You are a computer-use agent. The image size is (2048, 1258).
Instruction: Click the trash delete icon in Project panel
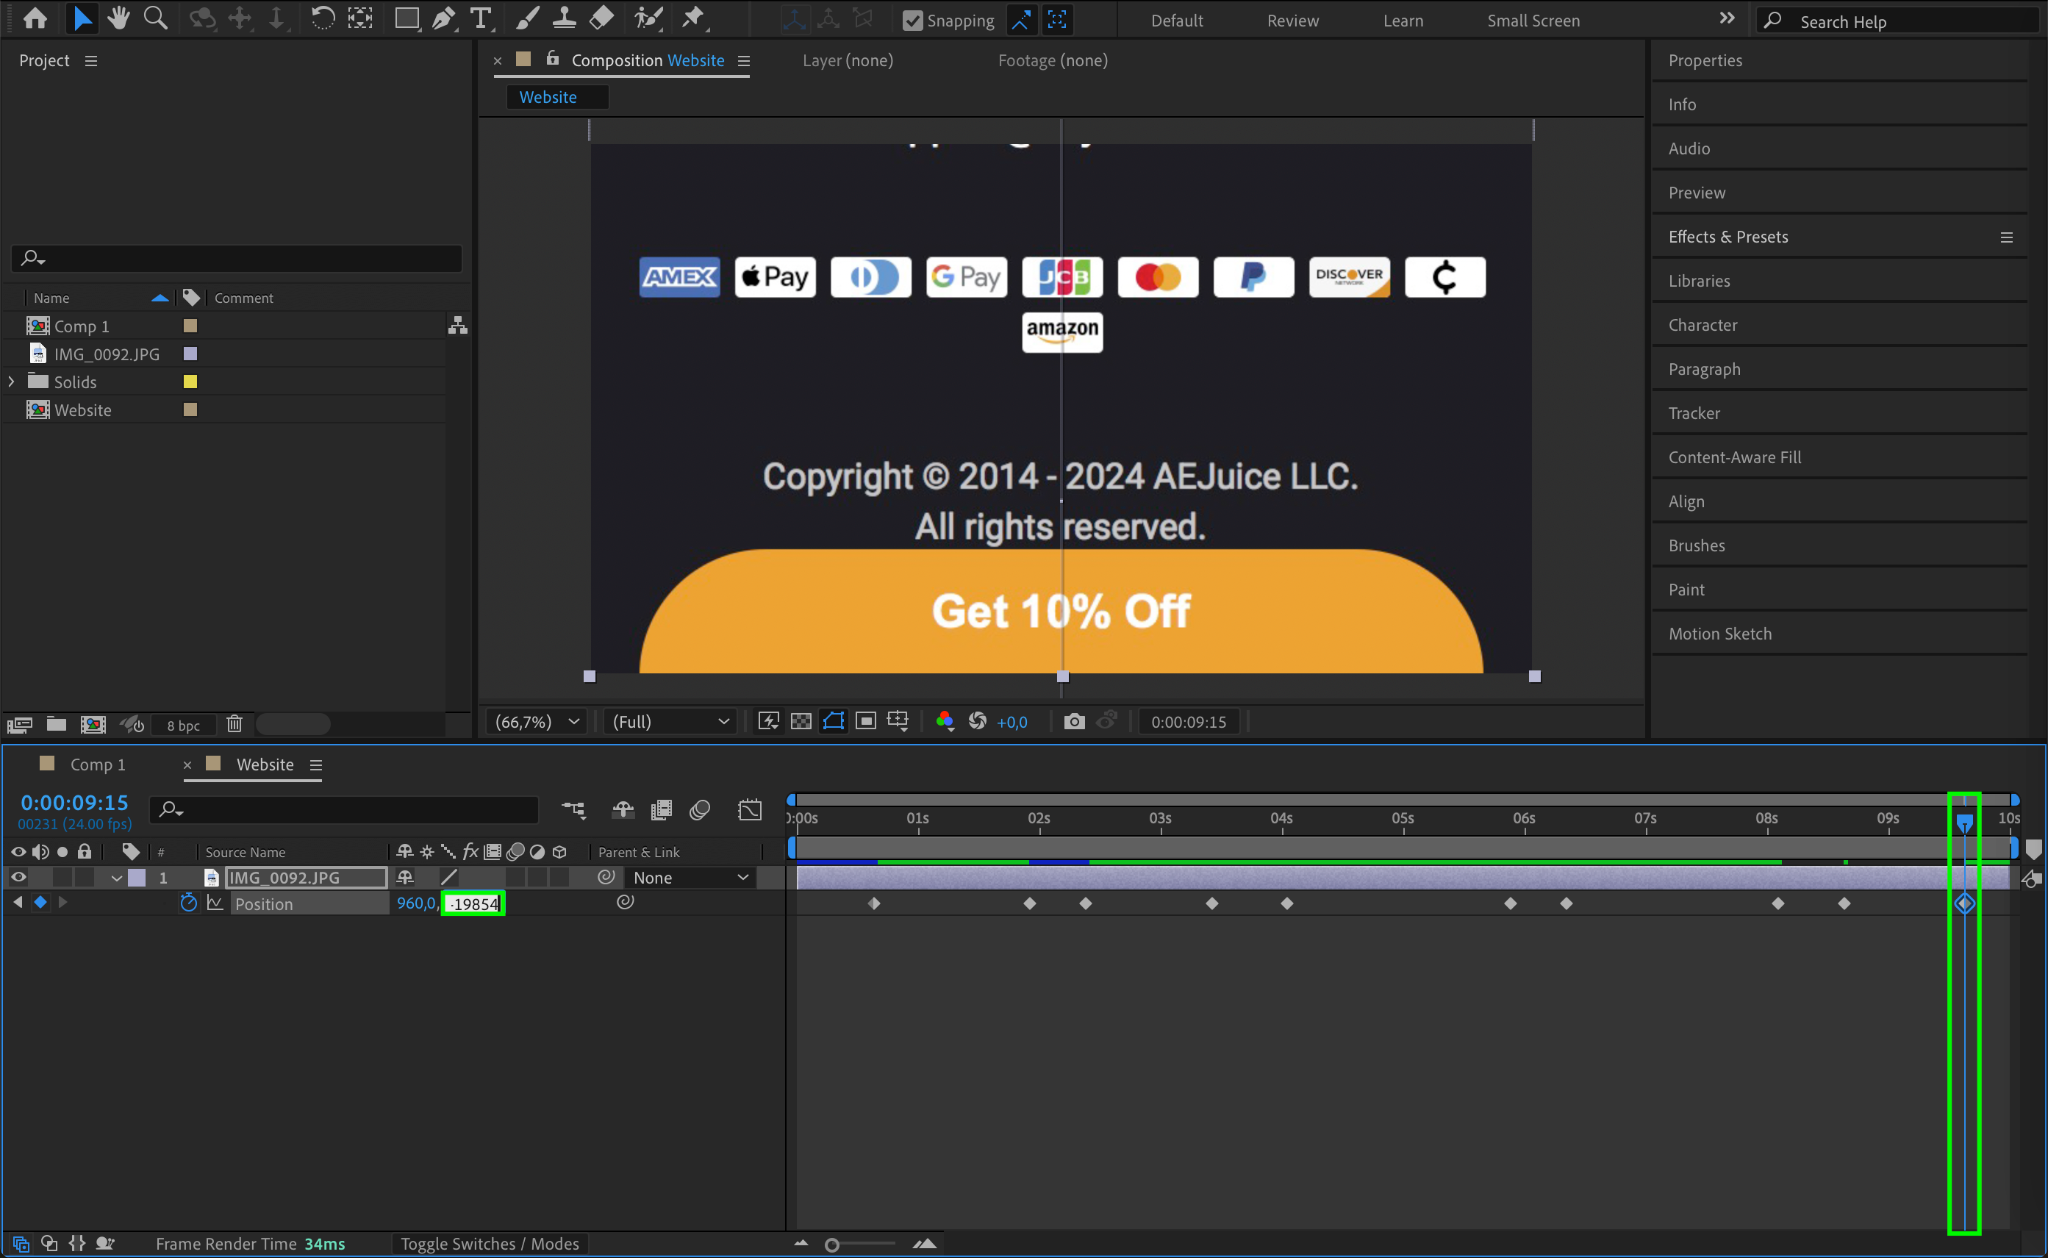coord(234,724)
